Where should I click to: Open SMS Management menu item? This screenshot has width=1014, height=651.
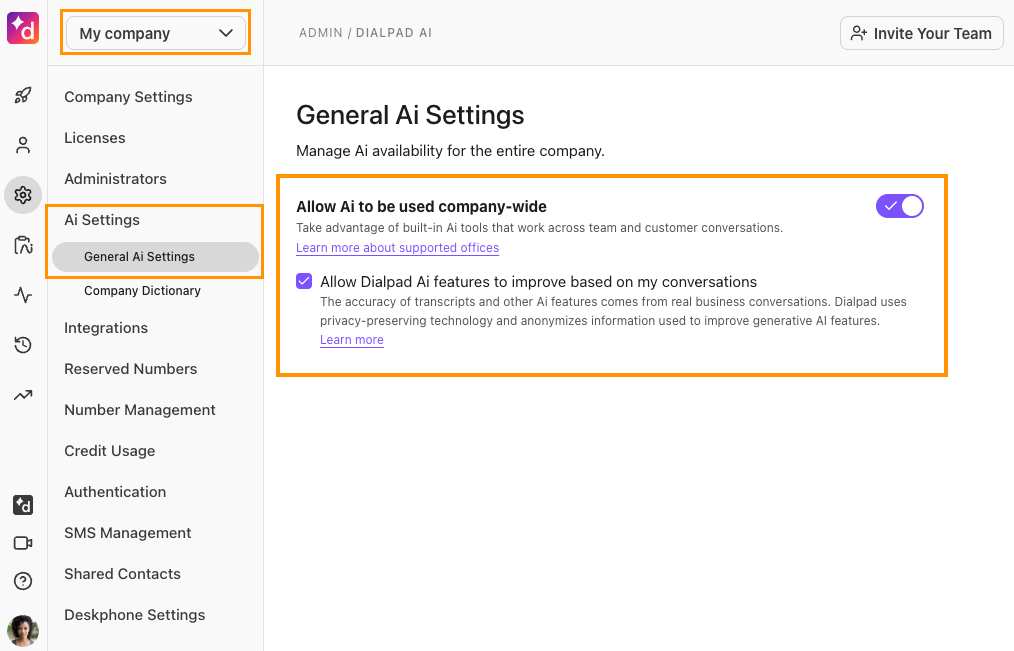point(127,533)
